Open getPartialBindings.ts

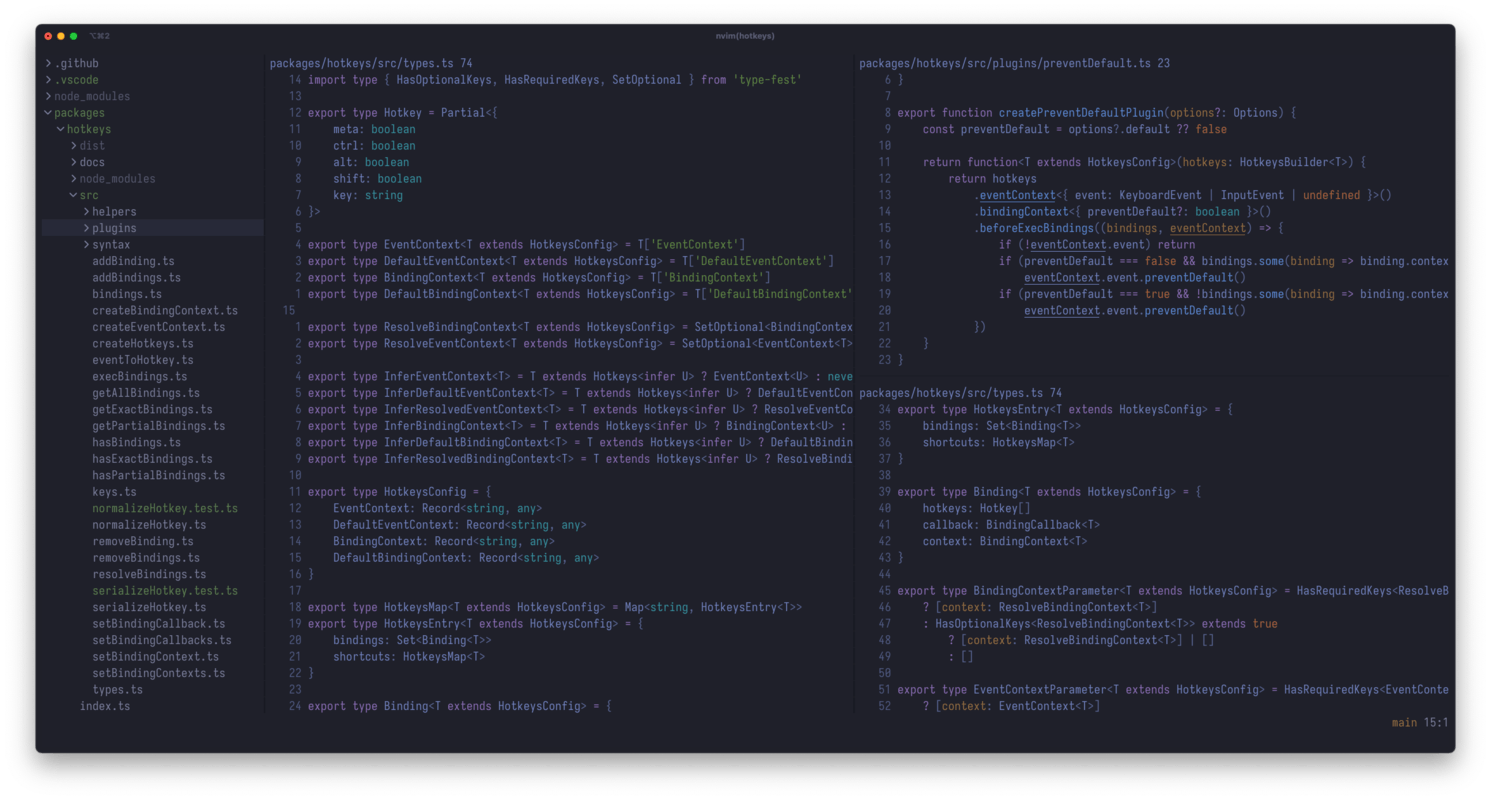pyautogui.click(x=158, y=426)
